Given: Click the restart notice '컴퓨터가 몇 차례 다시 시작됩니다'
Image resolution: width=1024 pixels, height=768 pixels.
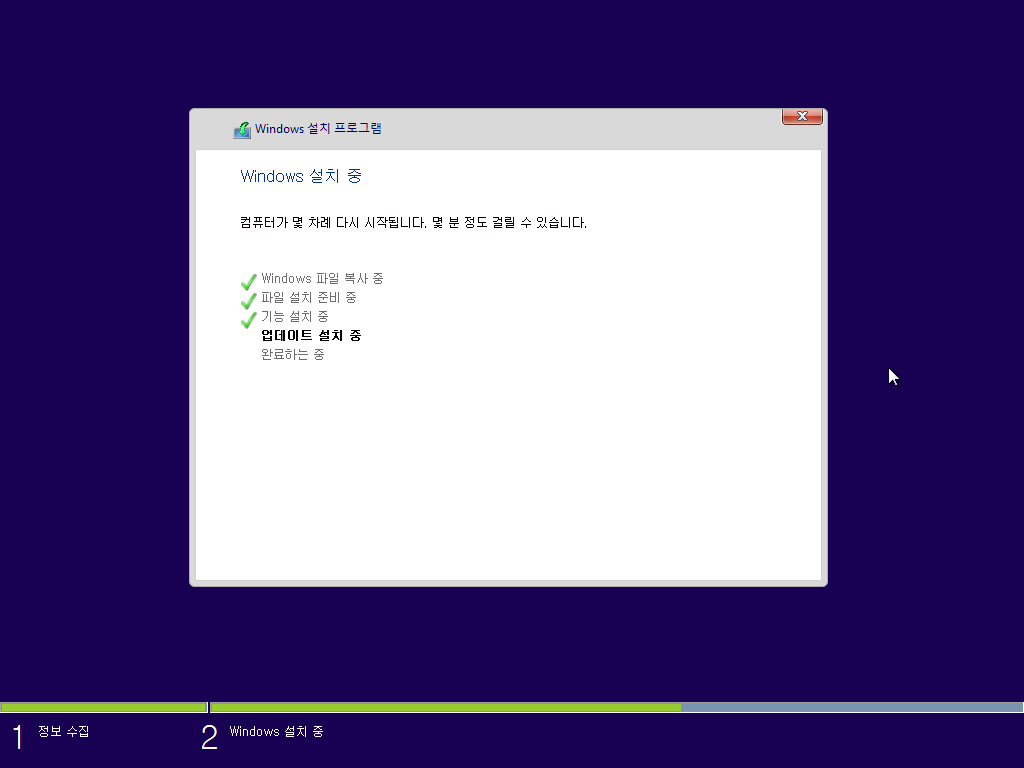Looking at the screenshot, I should pos(333,223).
